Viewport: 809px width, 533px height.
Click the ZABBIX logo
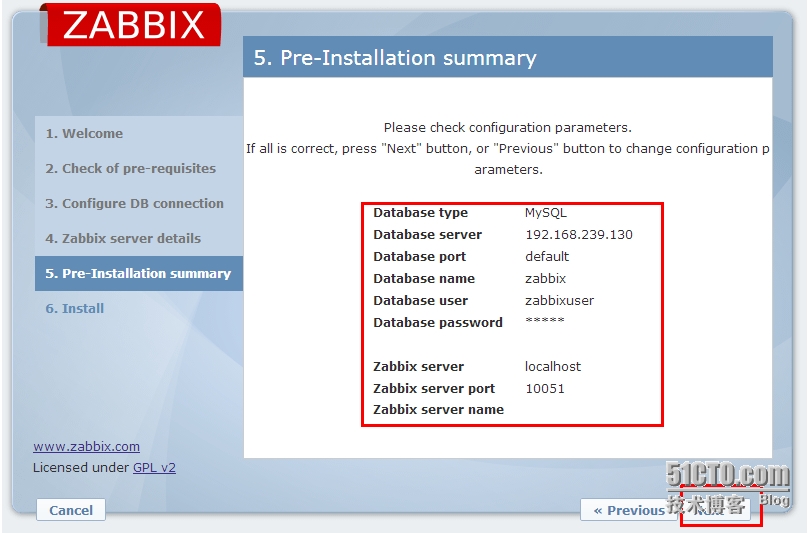point(133,24)
